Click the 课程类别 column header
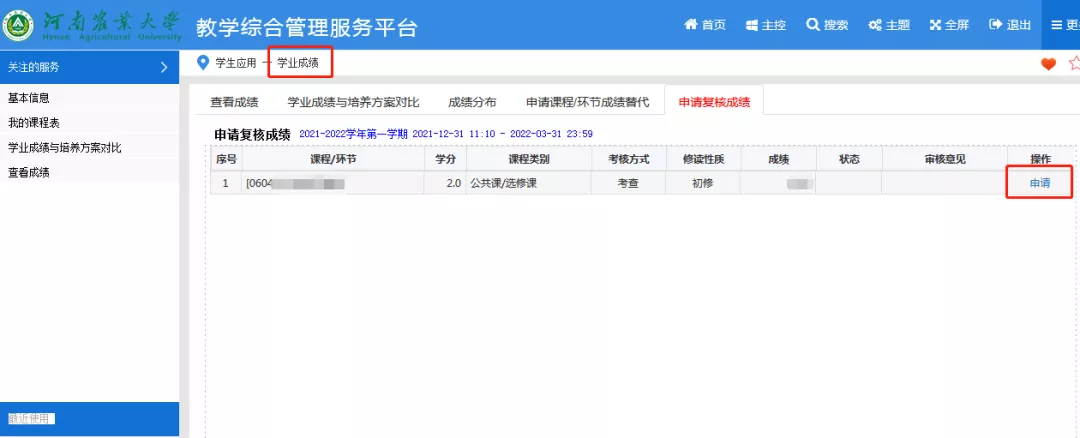This screenshot has width=1080, height=438. [528, 159]
